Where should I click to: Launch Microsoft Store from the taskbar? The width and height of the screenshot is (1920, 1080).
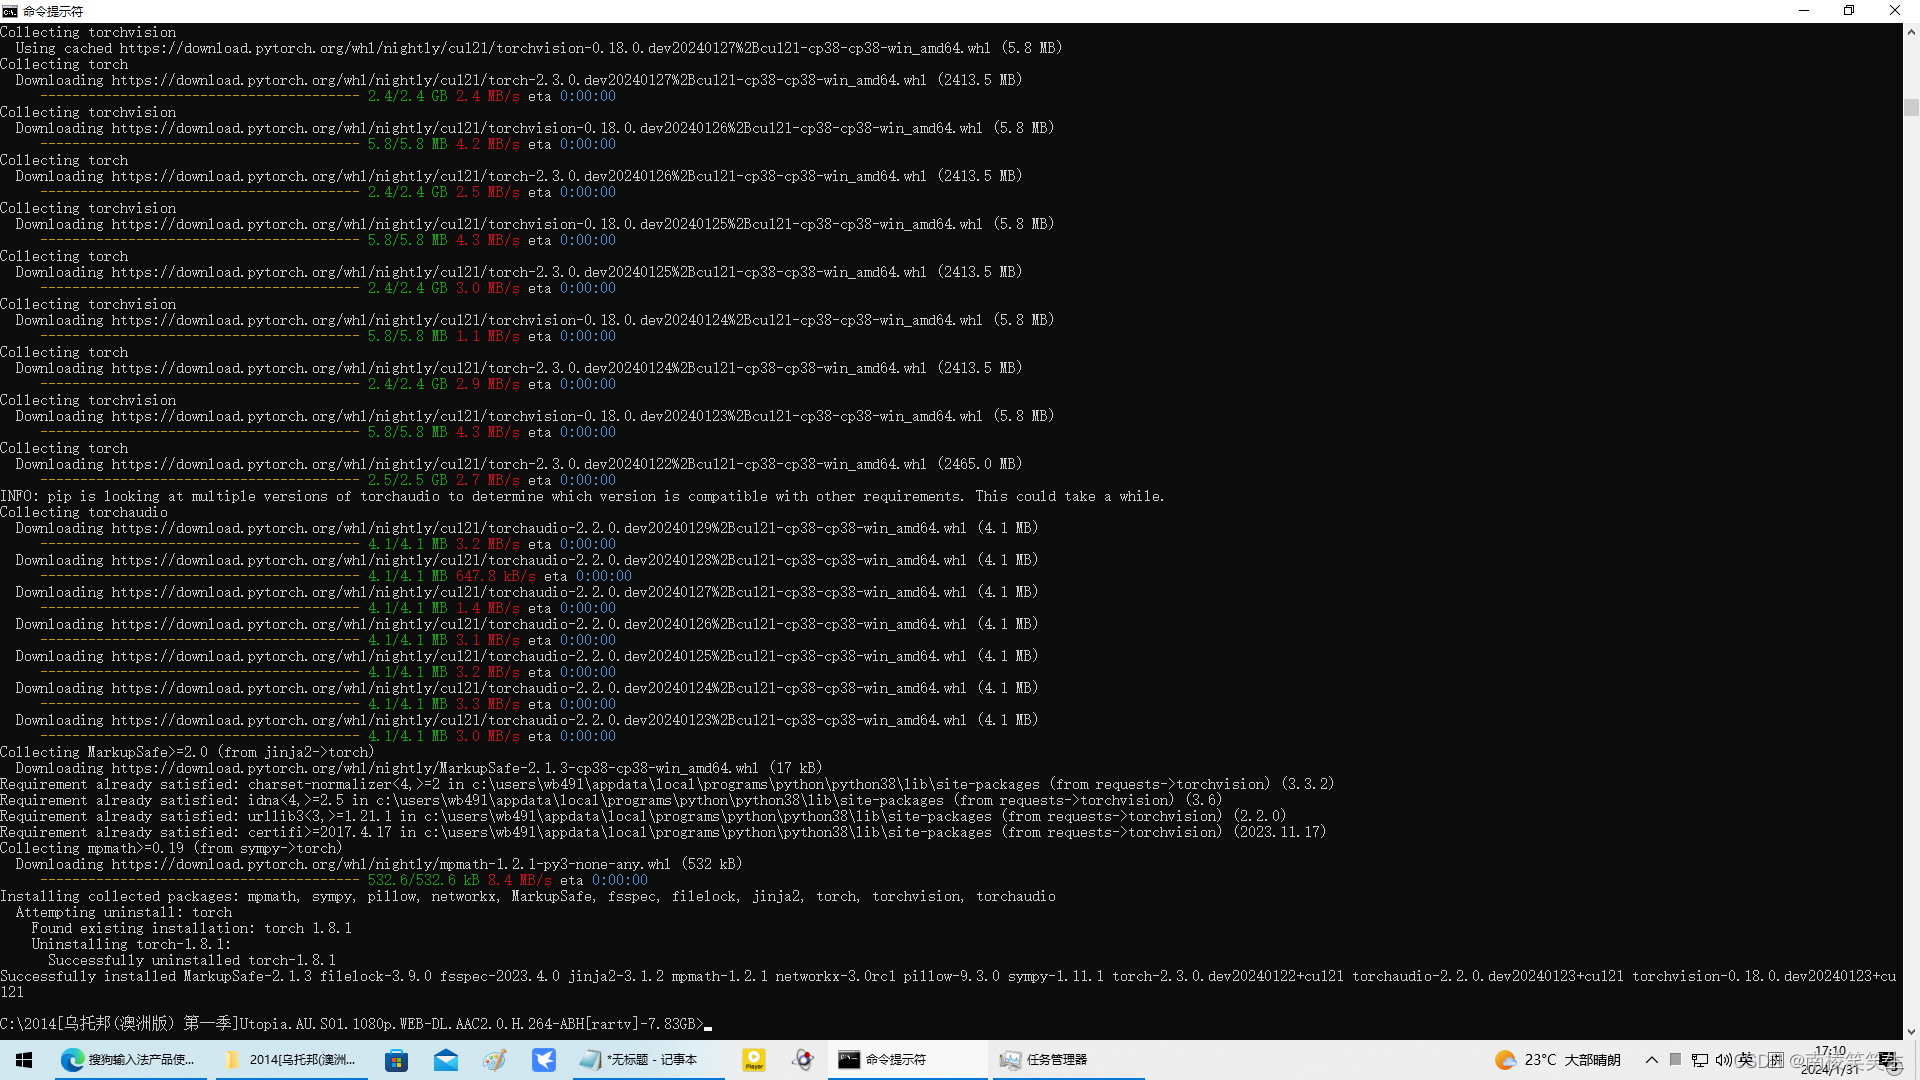[397, 1060]
